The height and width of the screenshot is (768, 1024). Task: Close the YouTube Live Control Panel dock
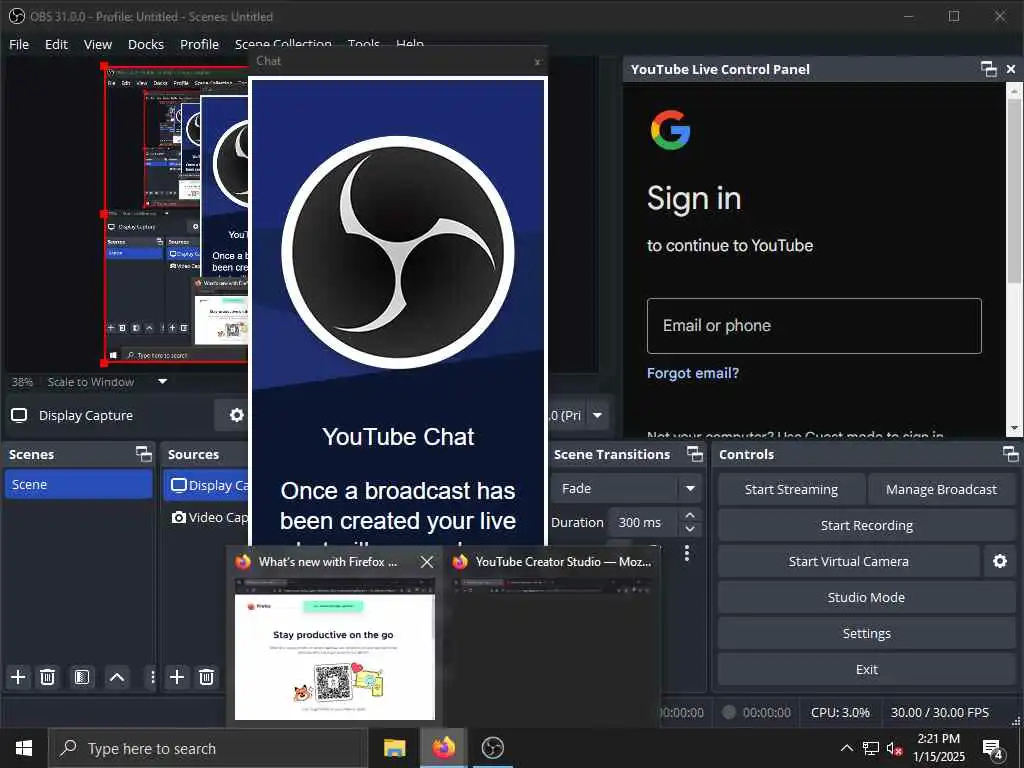click(1011, 69)
